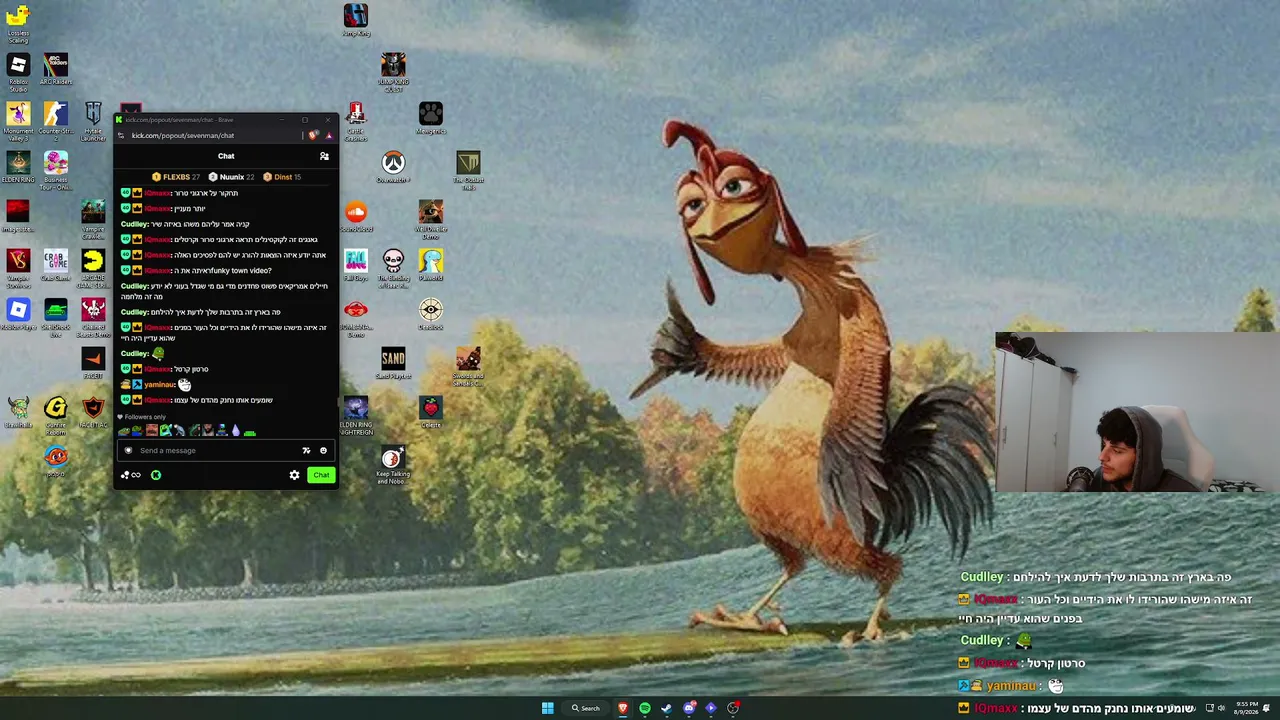Open SoundCloud desktop icon
1280x720 pixels.
click(x=356, y=216)
